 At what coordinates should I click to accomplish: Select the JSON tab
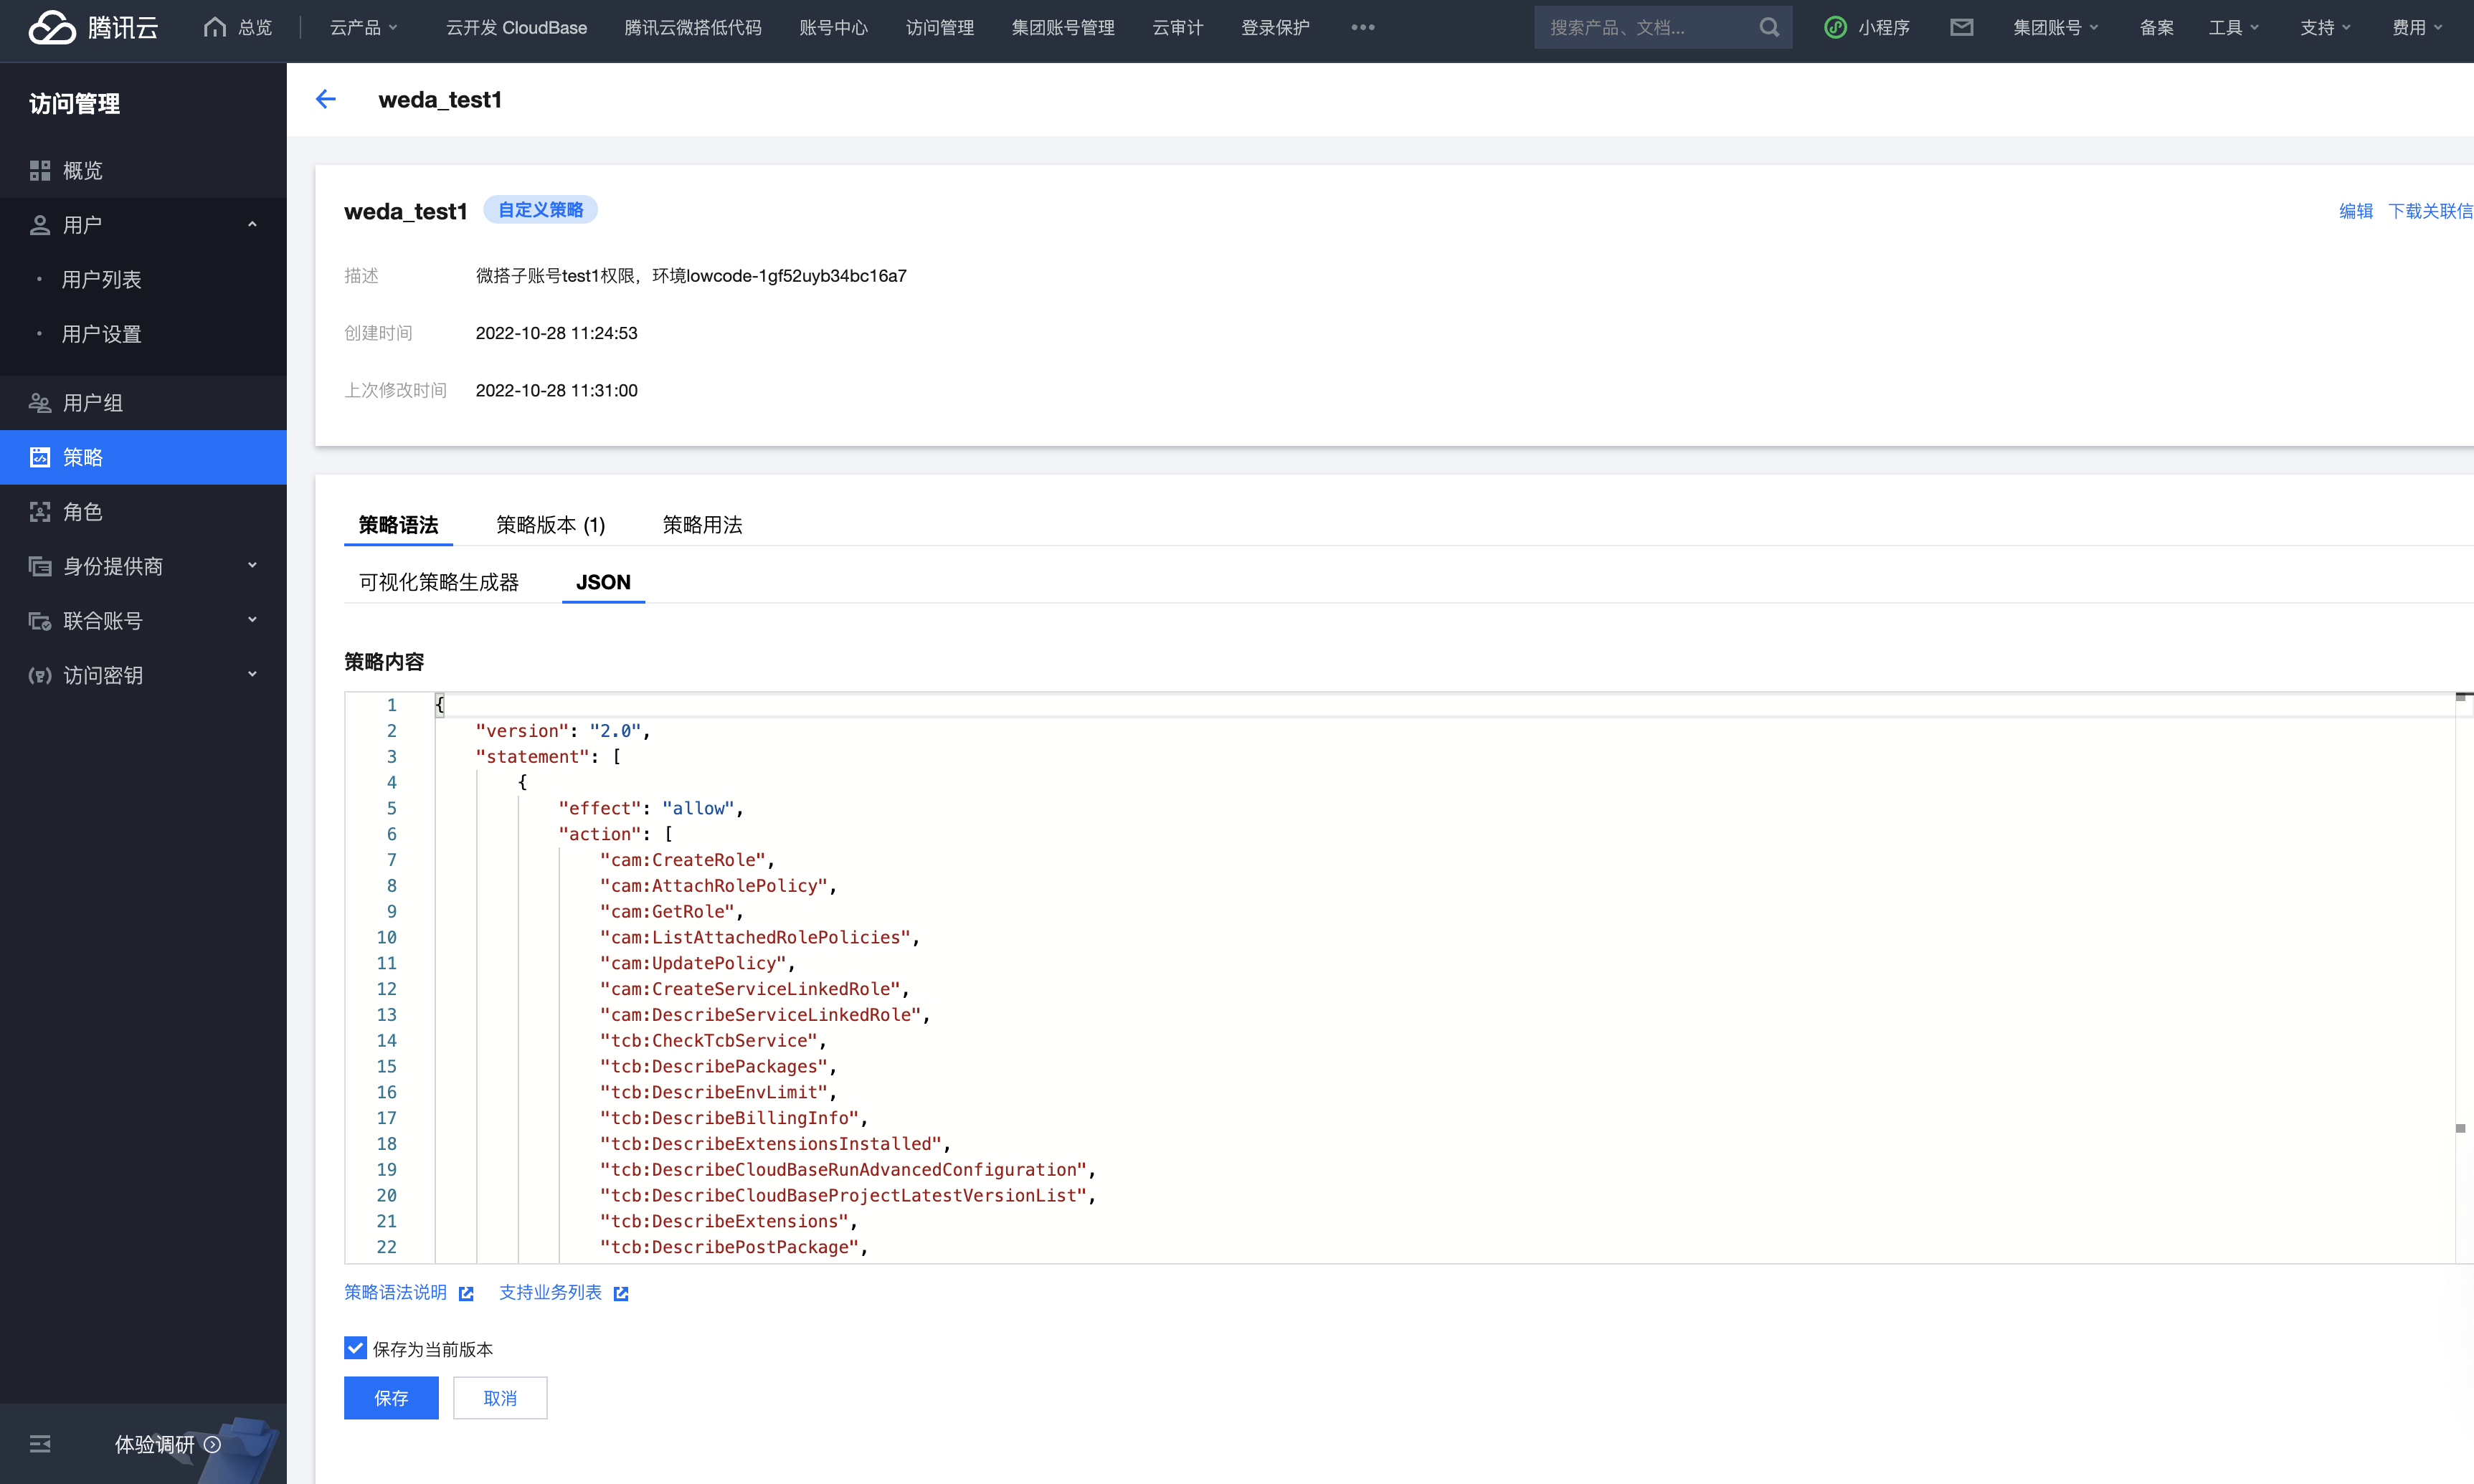pyautogui.click(x=603, y=582)
